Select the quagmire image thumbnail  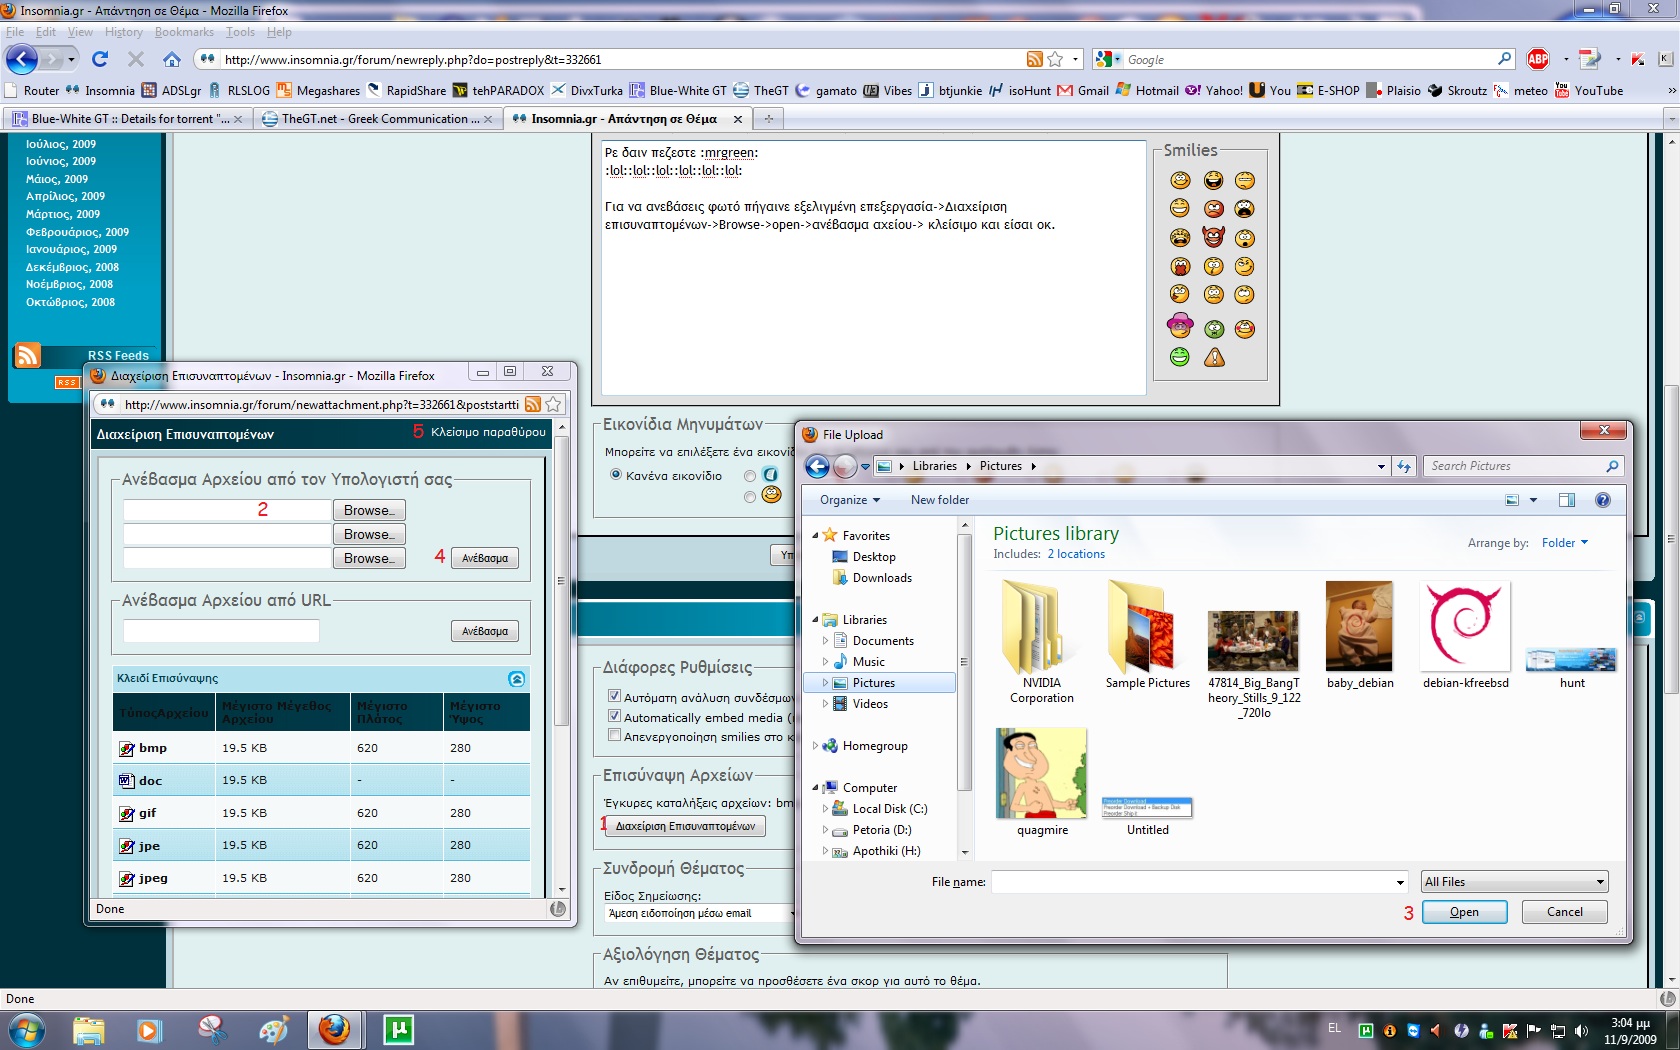point(1042,774)
